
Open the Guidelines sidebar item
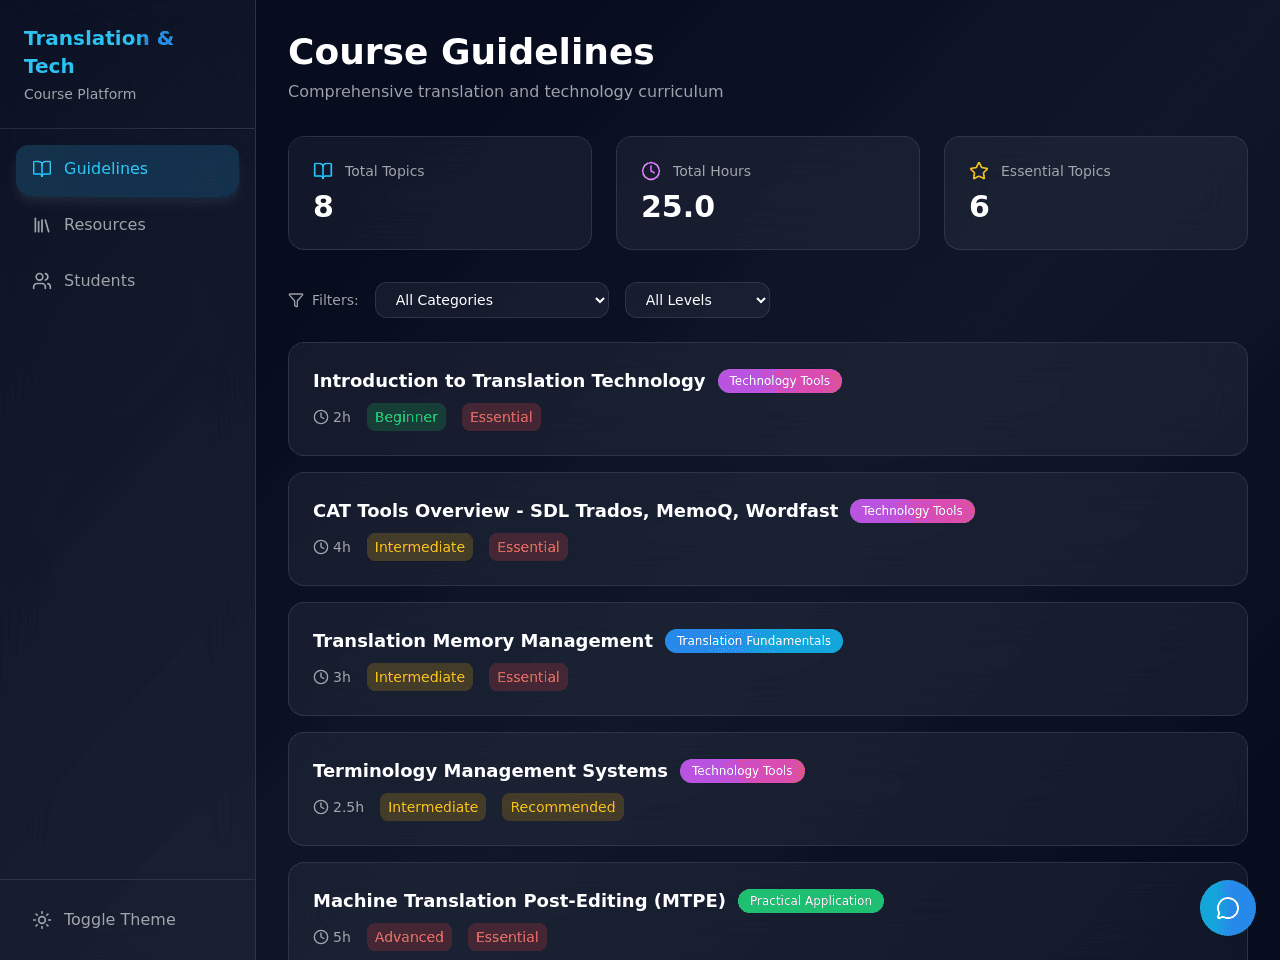pos(127,169)
